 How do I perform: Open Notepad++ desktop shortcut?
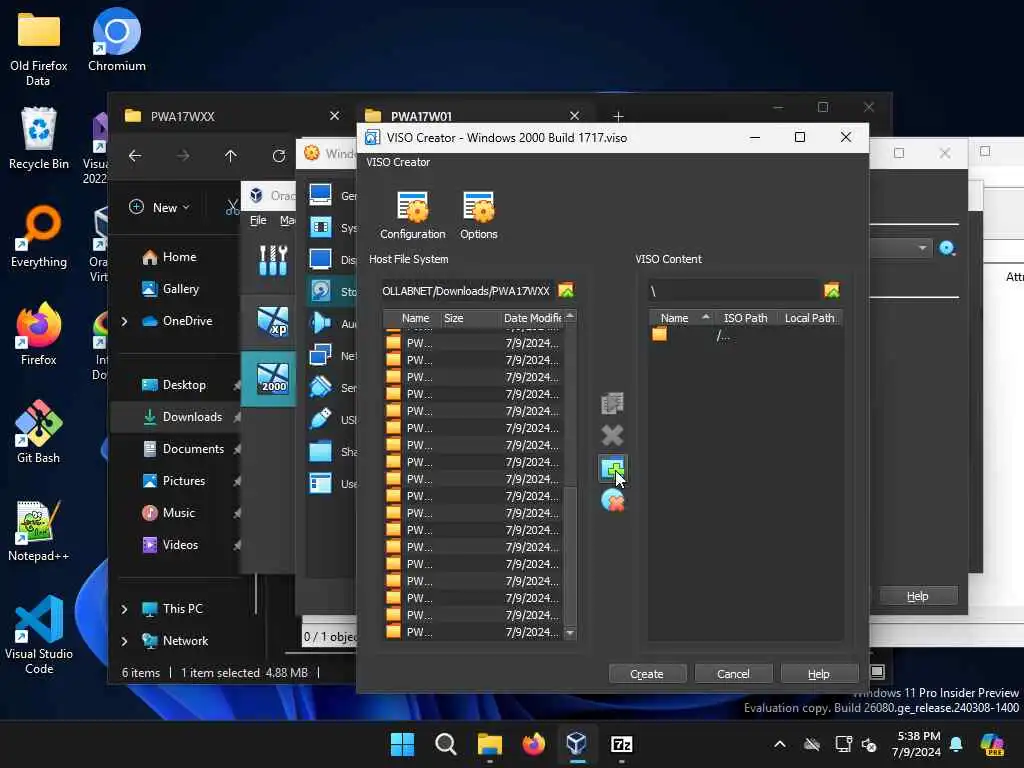(39, 530)
